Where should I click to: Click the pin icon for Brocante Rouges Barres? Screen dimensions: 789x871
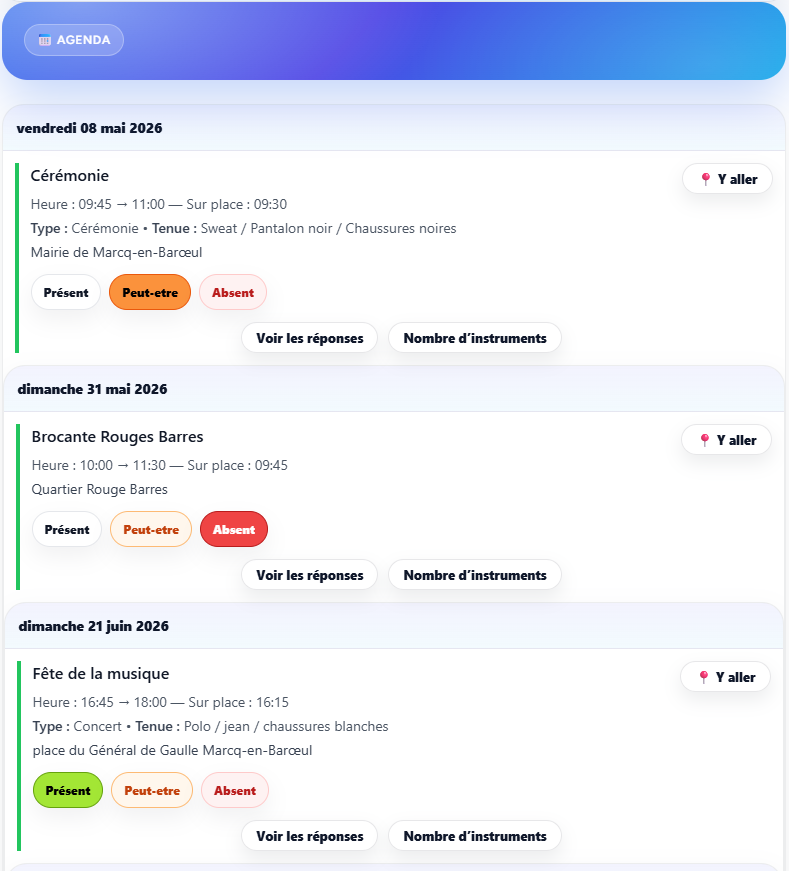point(705,440)
